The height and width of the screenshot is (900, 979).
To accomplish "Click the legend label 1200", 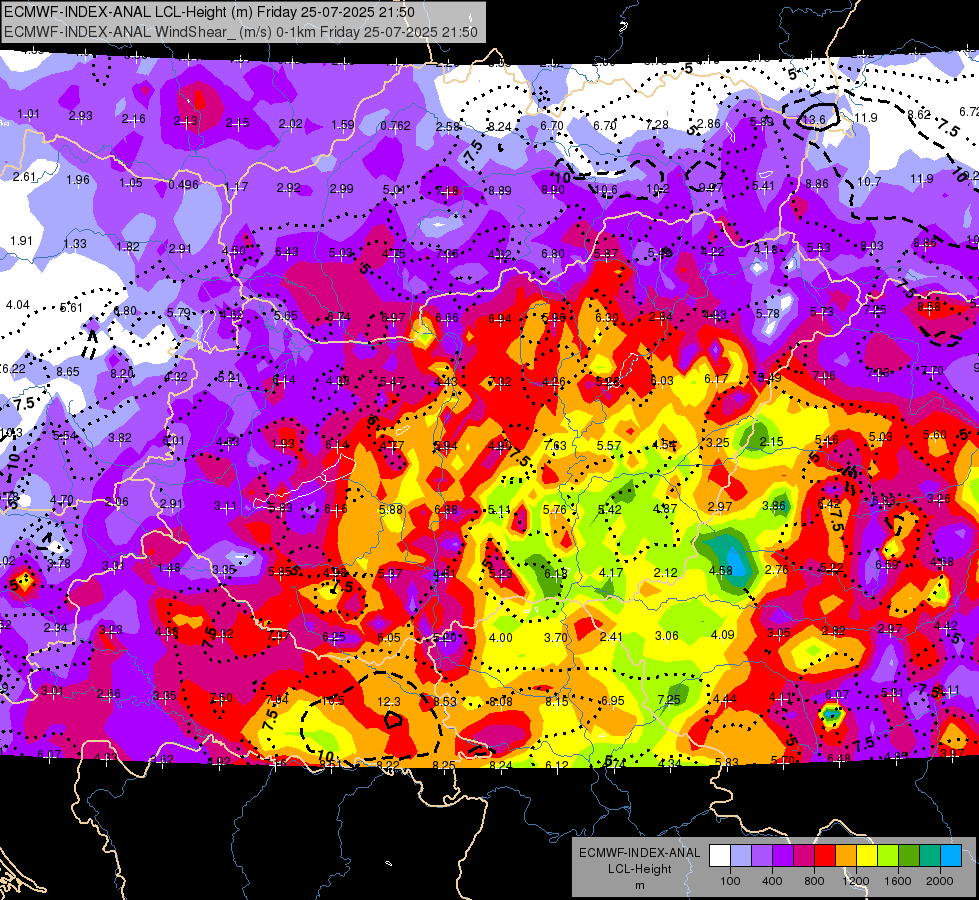I will 856,881.
